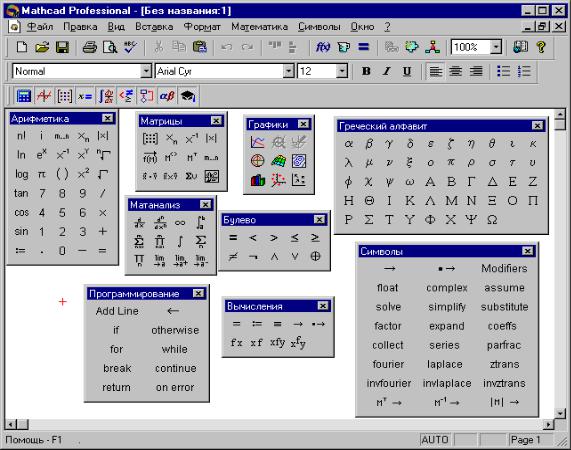Toggle Italic formatting
This screenshot has height=450, width=571.
coord(387,71)
